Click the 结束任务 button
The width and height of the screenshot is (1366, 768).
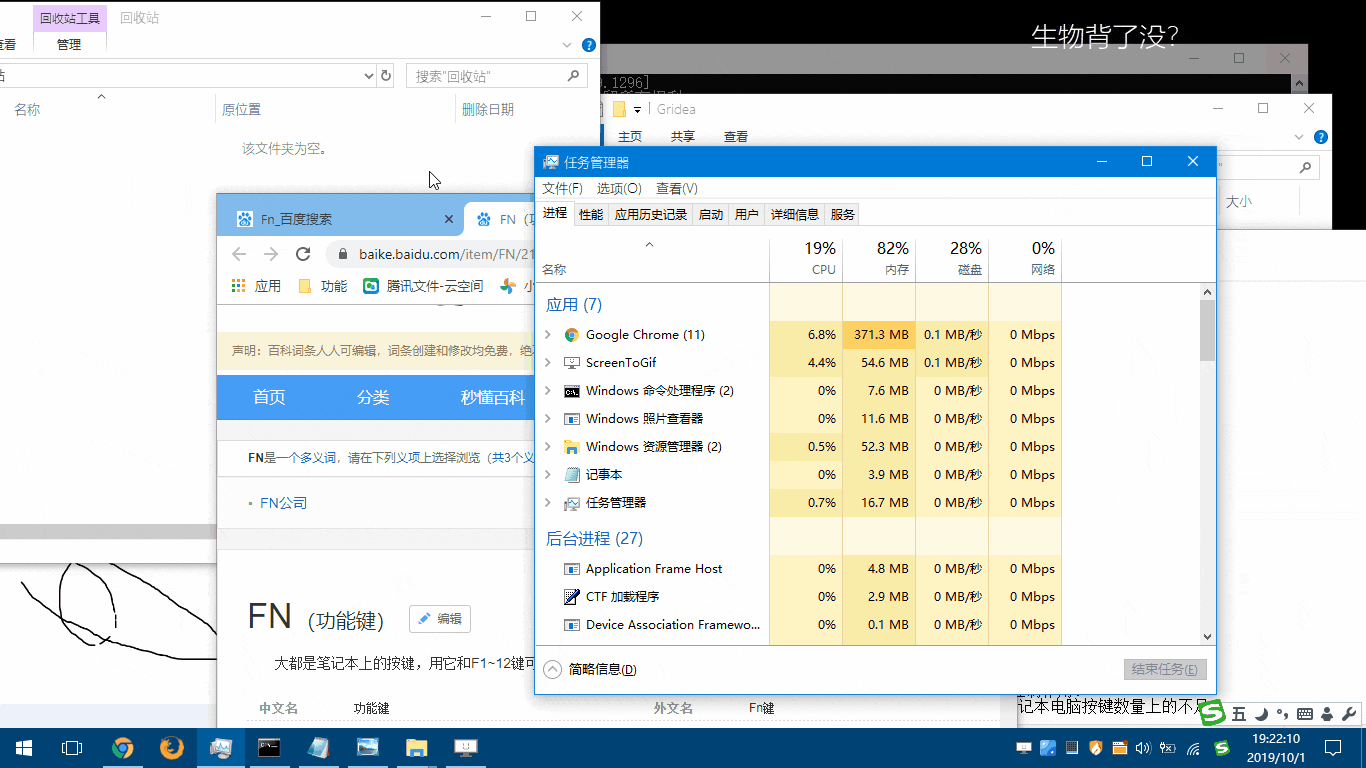pos(1165,670)
